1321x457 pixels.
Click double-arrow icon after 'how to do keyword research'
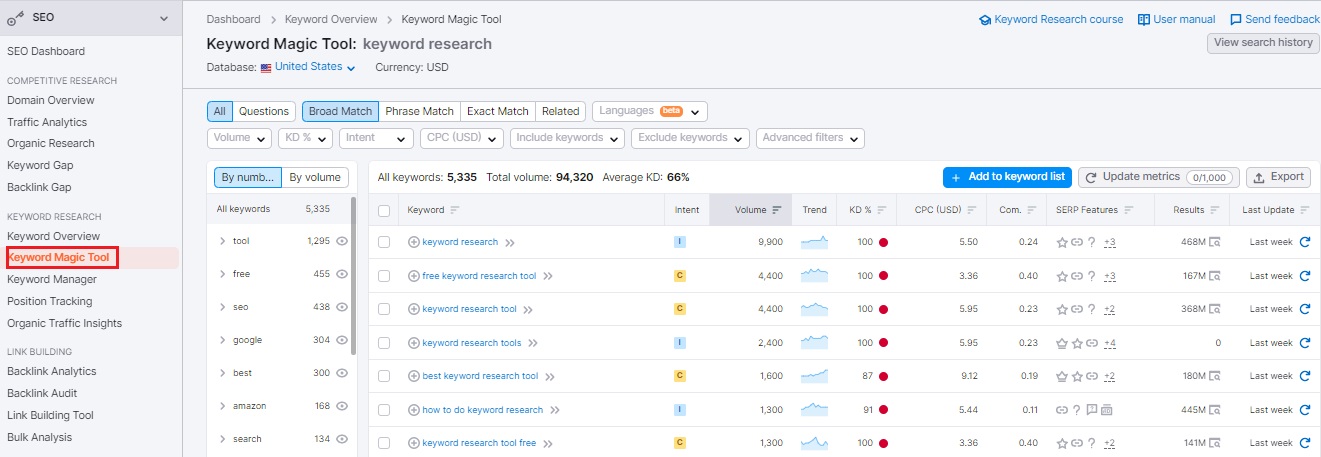click(x=554, y=410)
